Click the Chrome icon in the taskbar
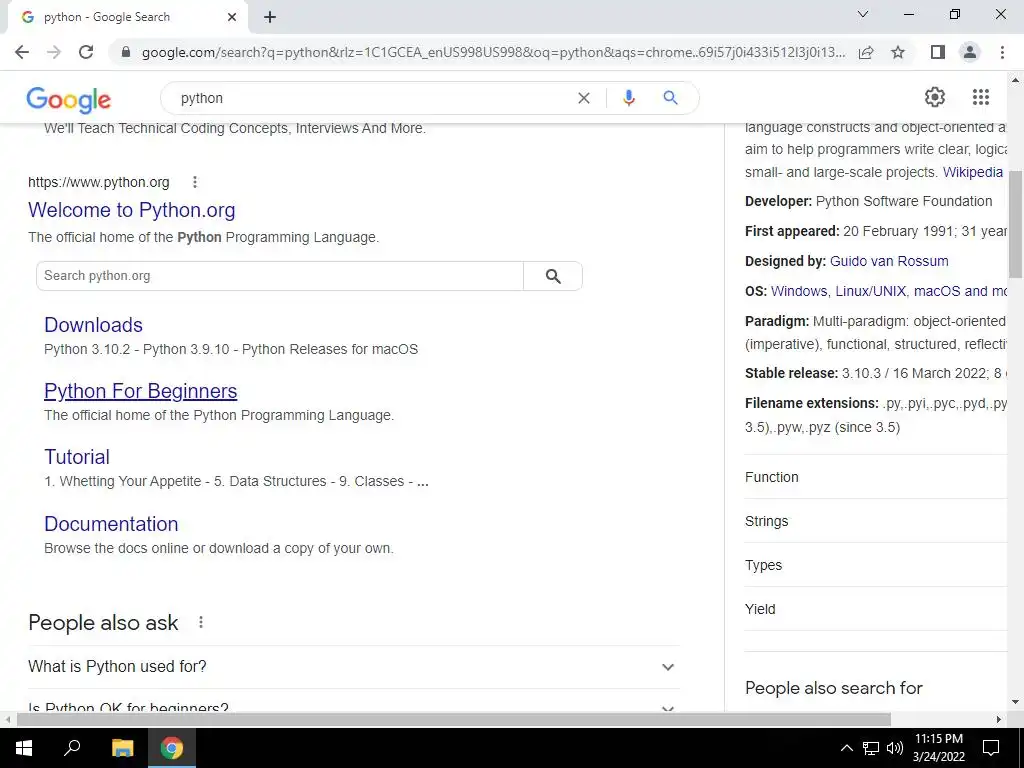 point(172,748)
